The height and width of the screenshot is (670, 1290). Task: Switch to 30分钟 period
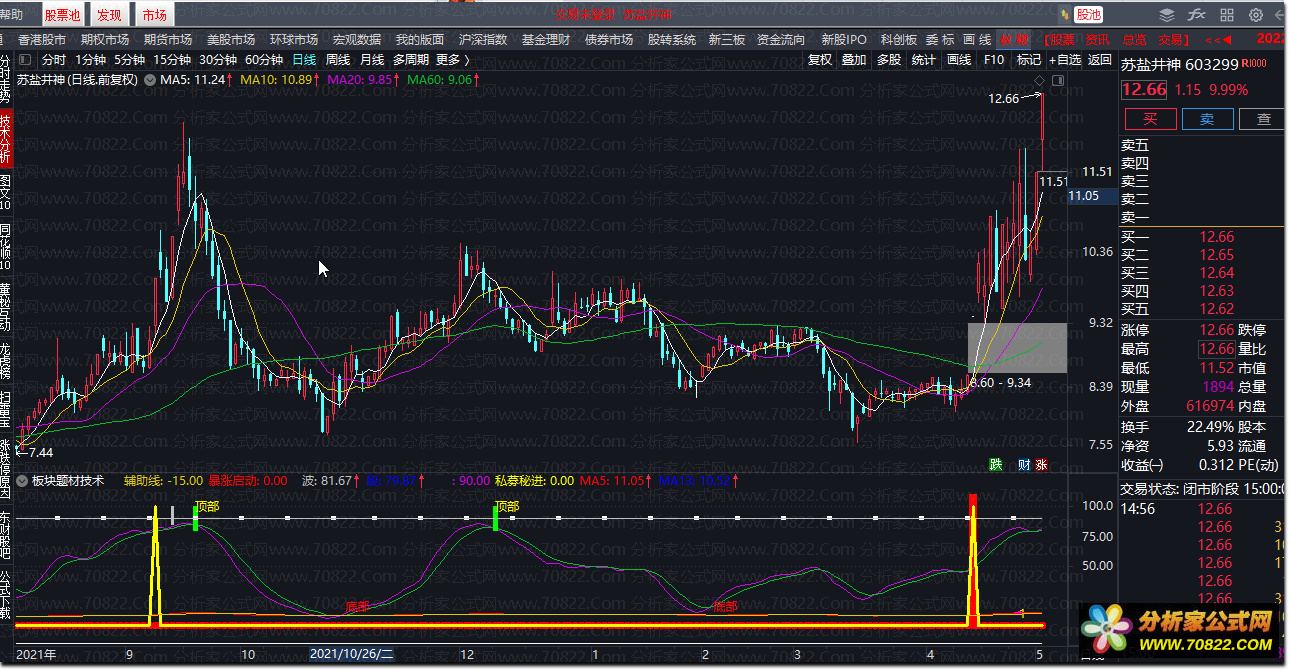tap(217, 60)
